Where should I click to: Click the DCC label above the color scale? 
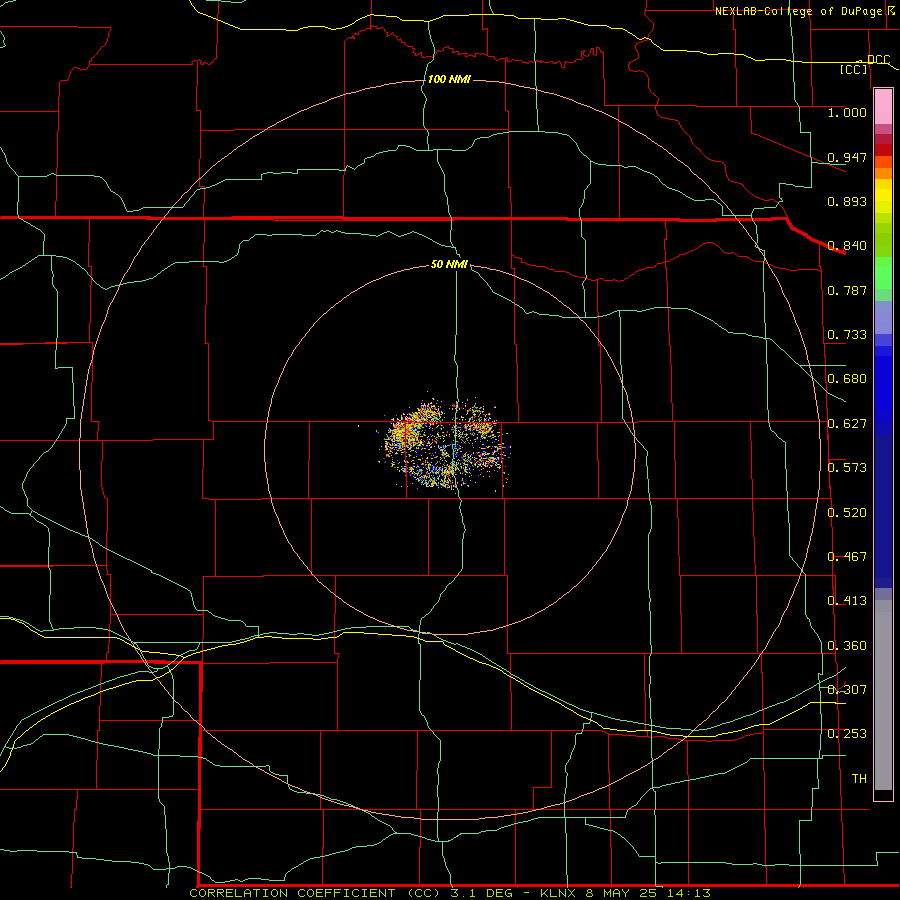pyautogui.click(x=878, y=59)
